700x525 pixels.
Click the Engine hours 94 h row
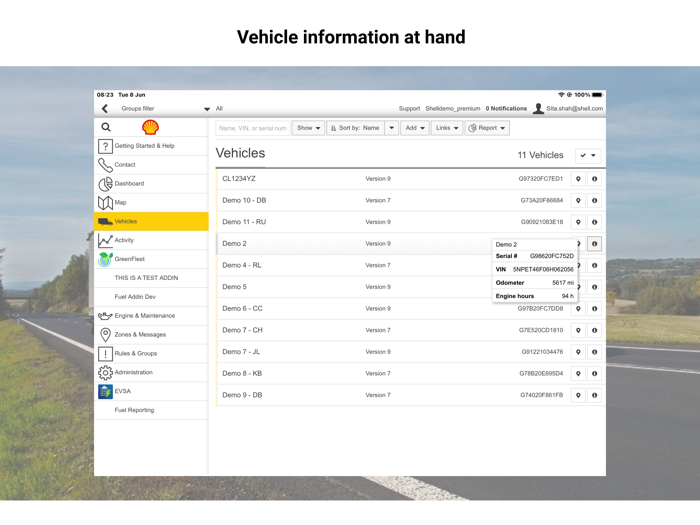[x=534, y=296]
